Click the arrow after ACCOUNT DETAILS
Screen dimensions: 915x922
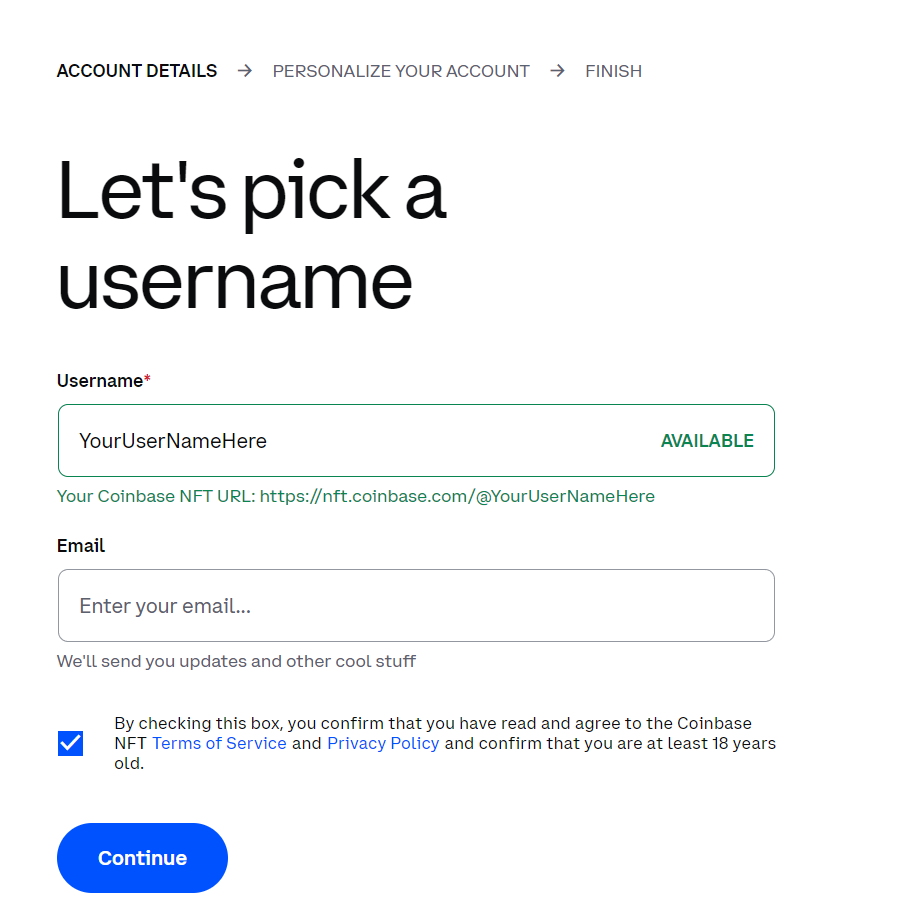245,71
